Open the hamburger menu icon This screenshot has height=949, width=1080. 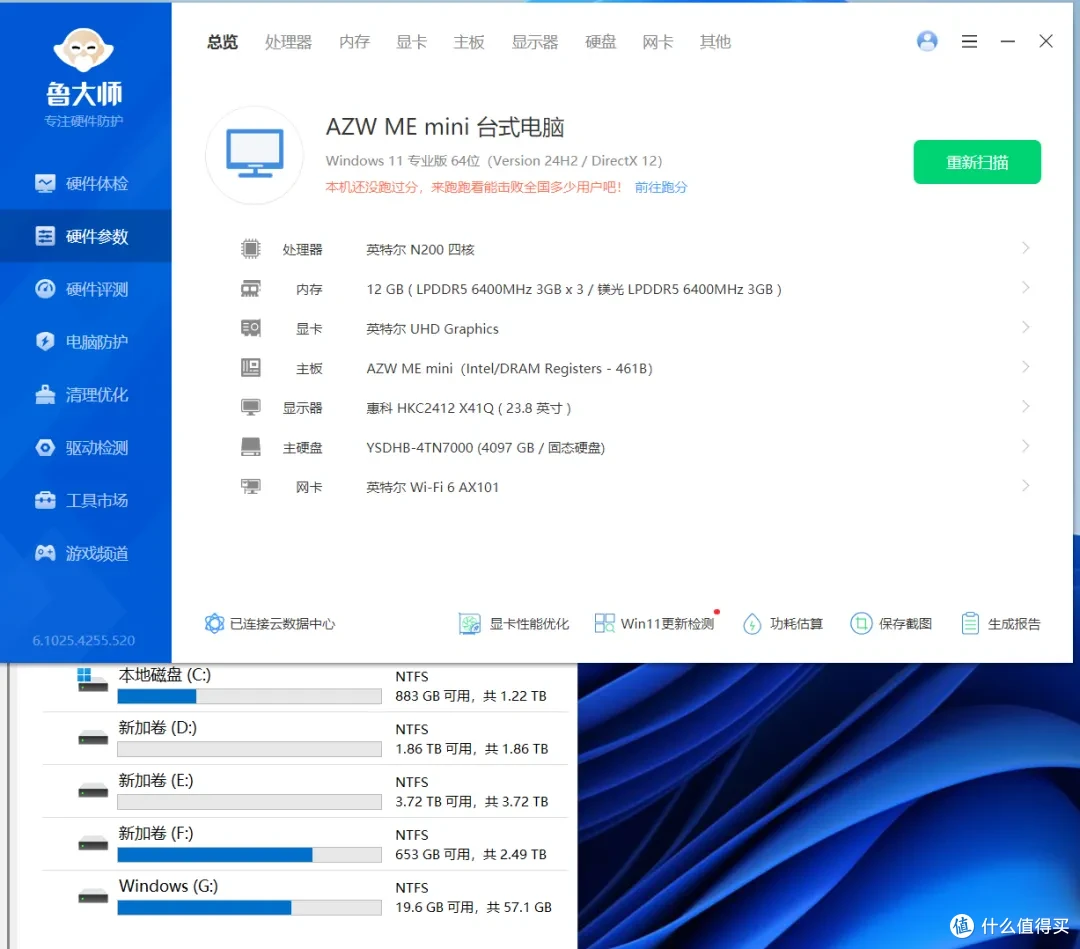[969, 41]
